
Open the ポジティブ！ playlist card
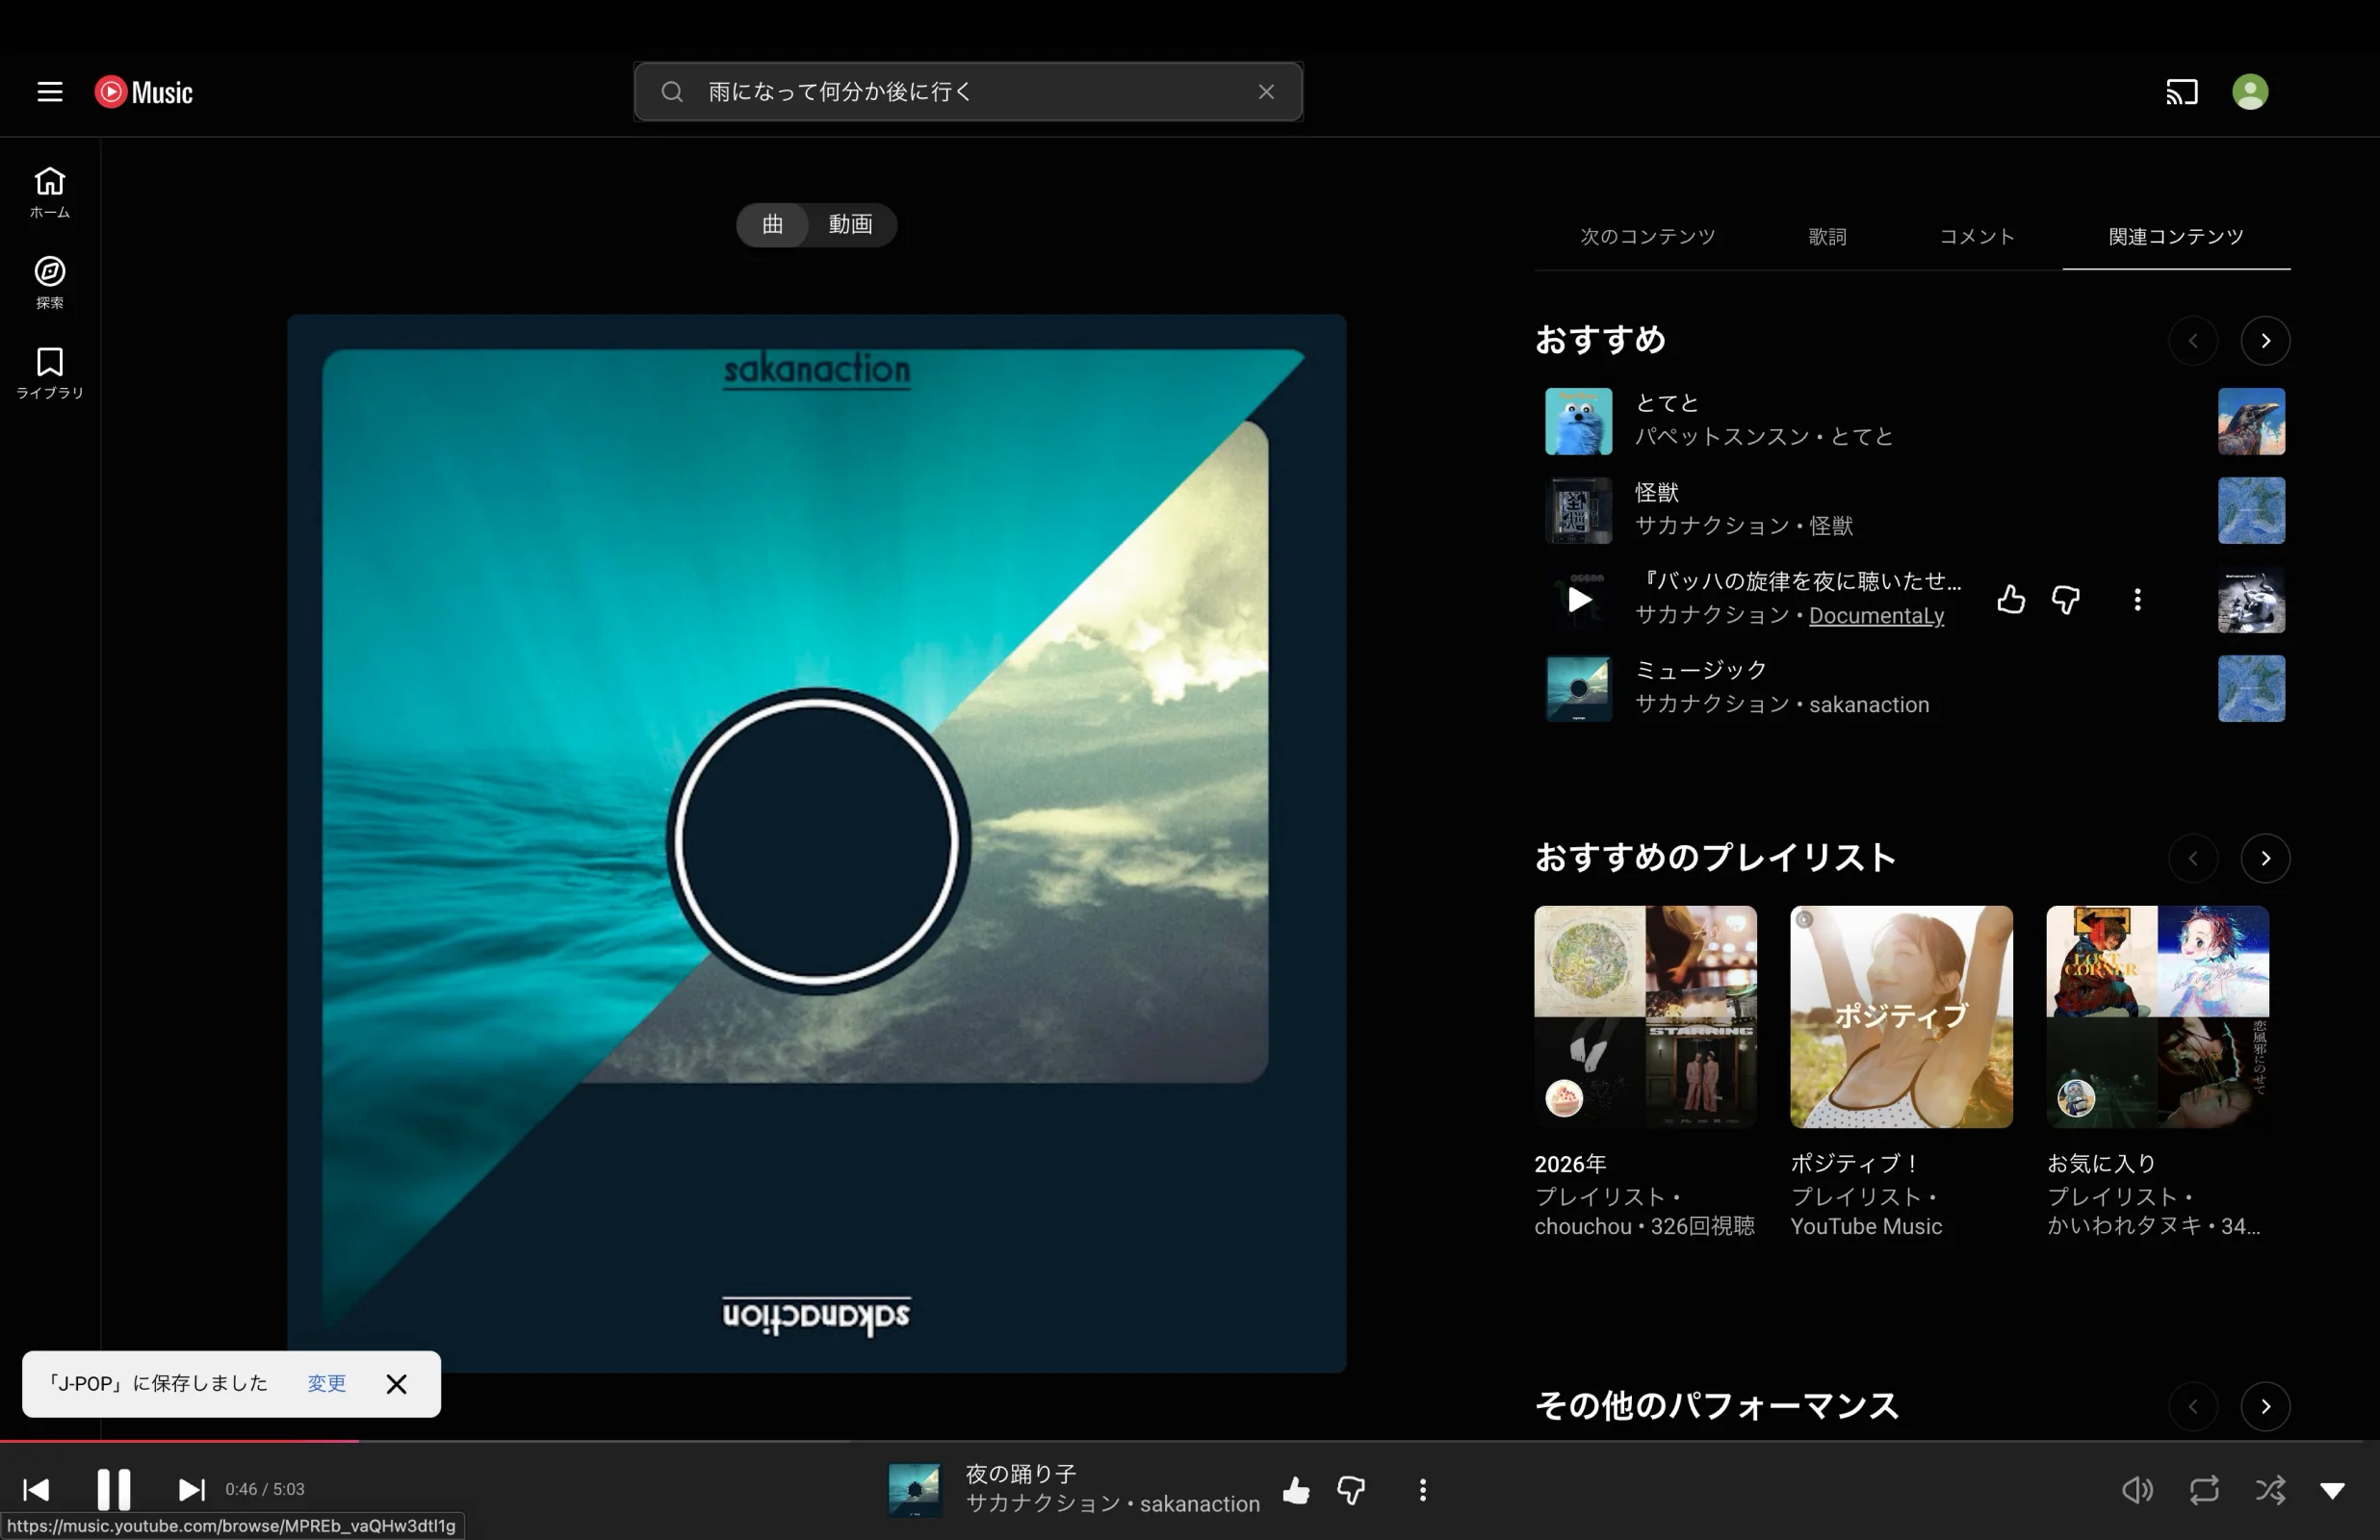pyautogui.click(x=1901, y=1017)
